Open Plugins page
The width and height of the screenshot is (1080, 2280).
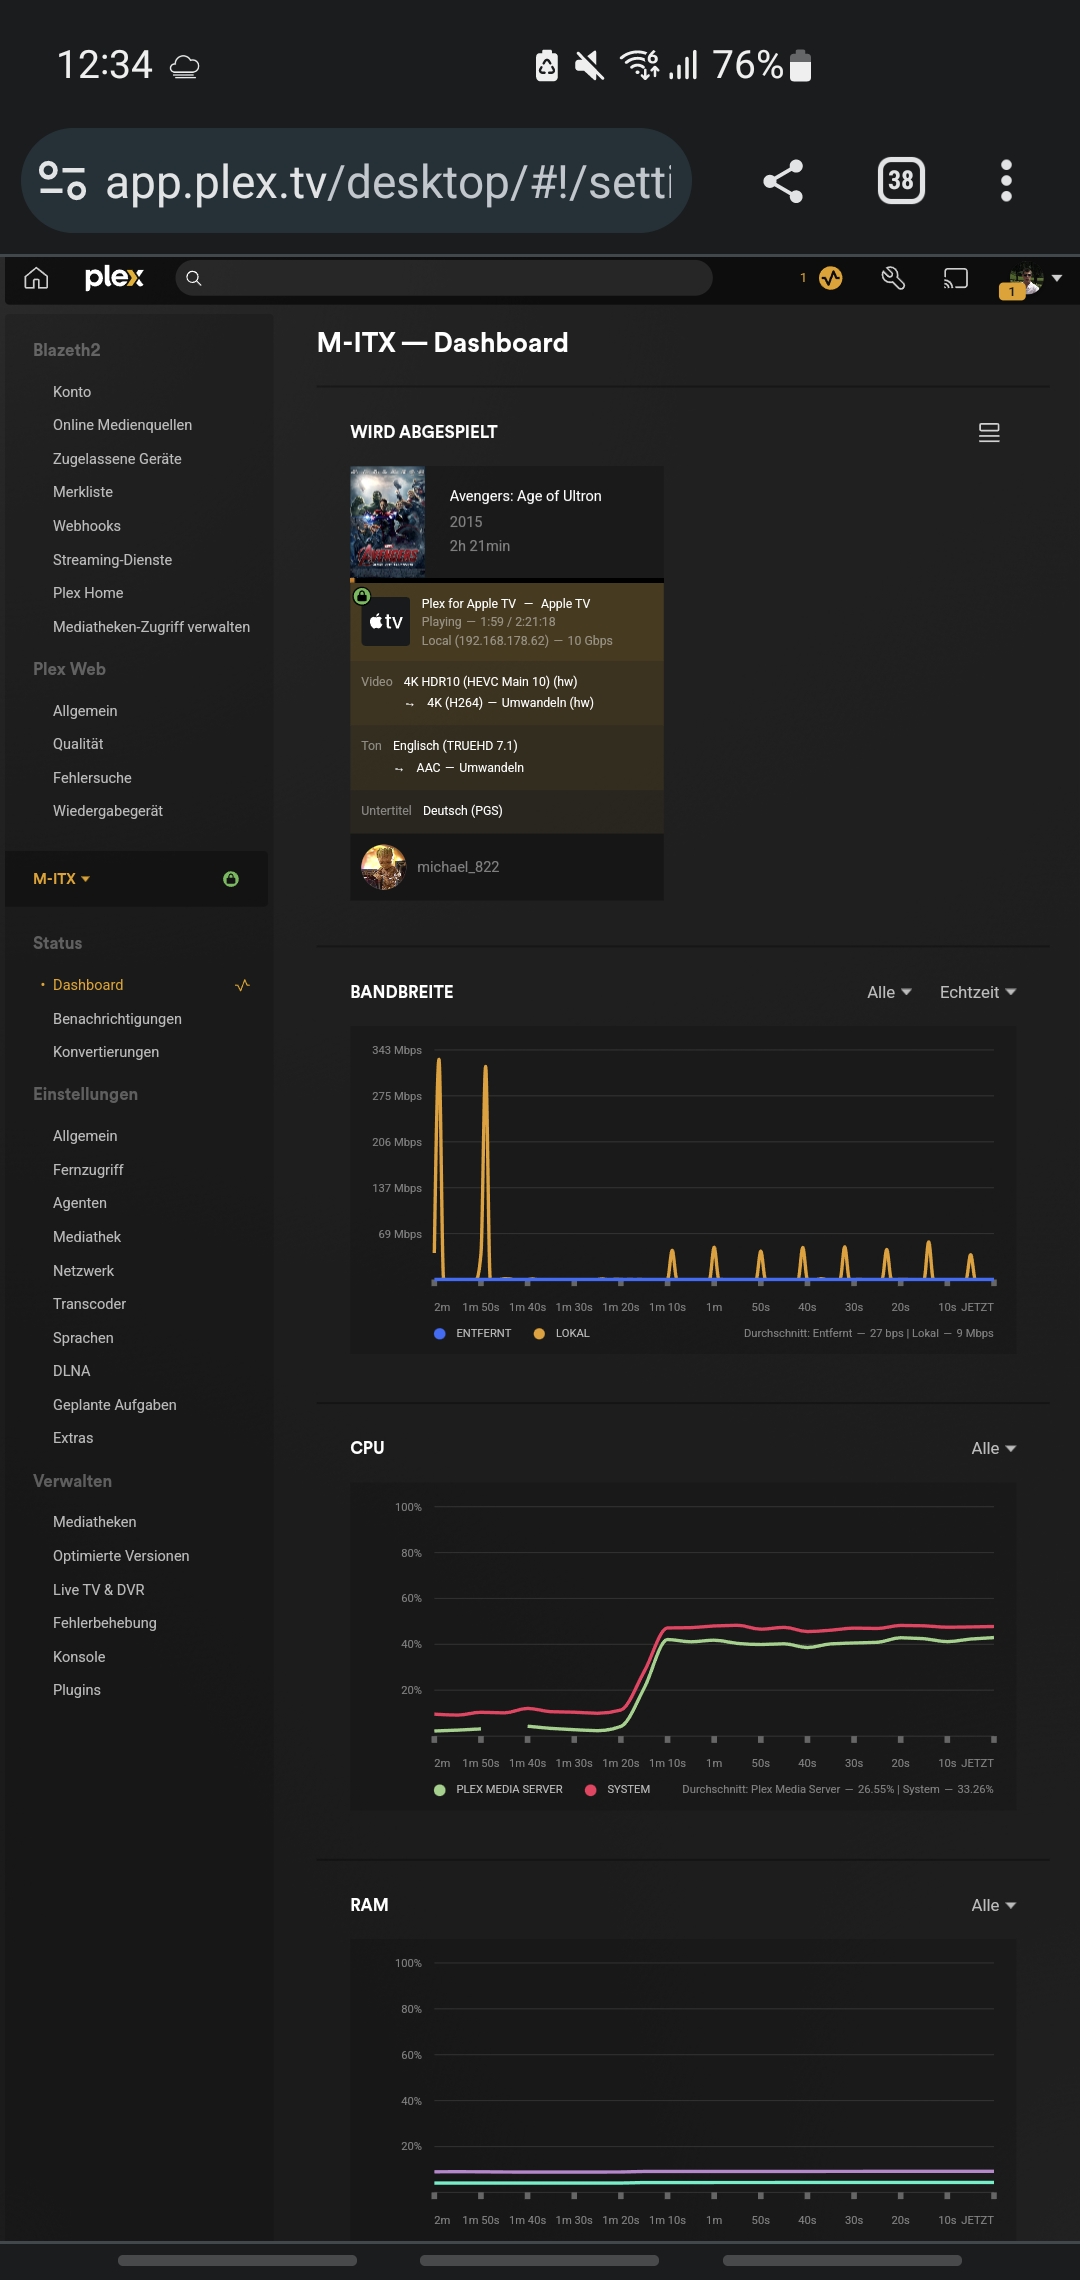[77, 1690]
